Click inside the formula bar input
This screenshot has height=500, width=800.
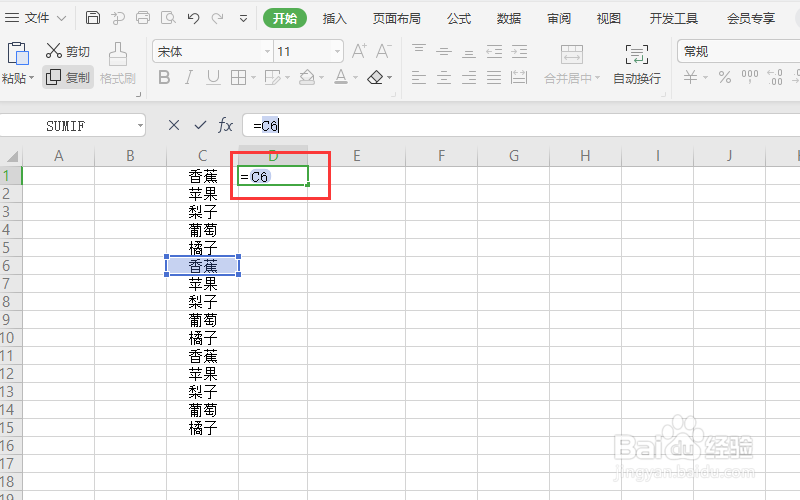click(x=520, y=125)
